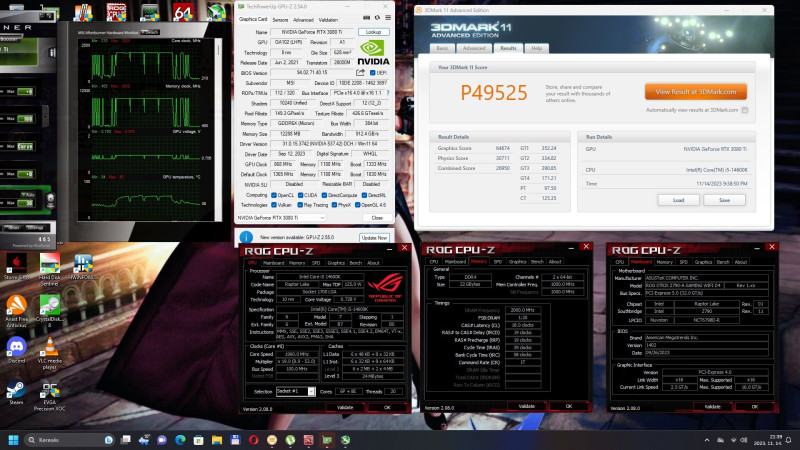Open the Discord desktop shortcut

[x=16, y=350]
